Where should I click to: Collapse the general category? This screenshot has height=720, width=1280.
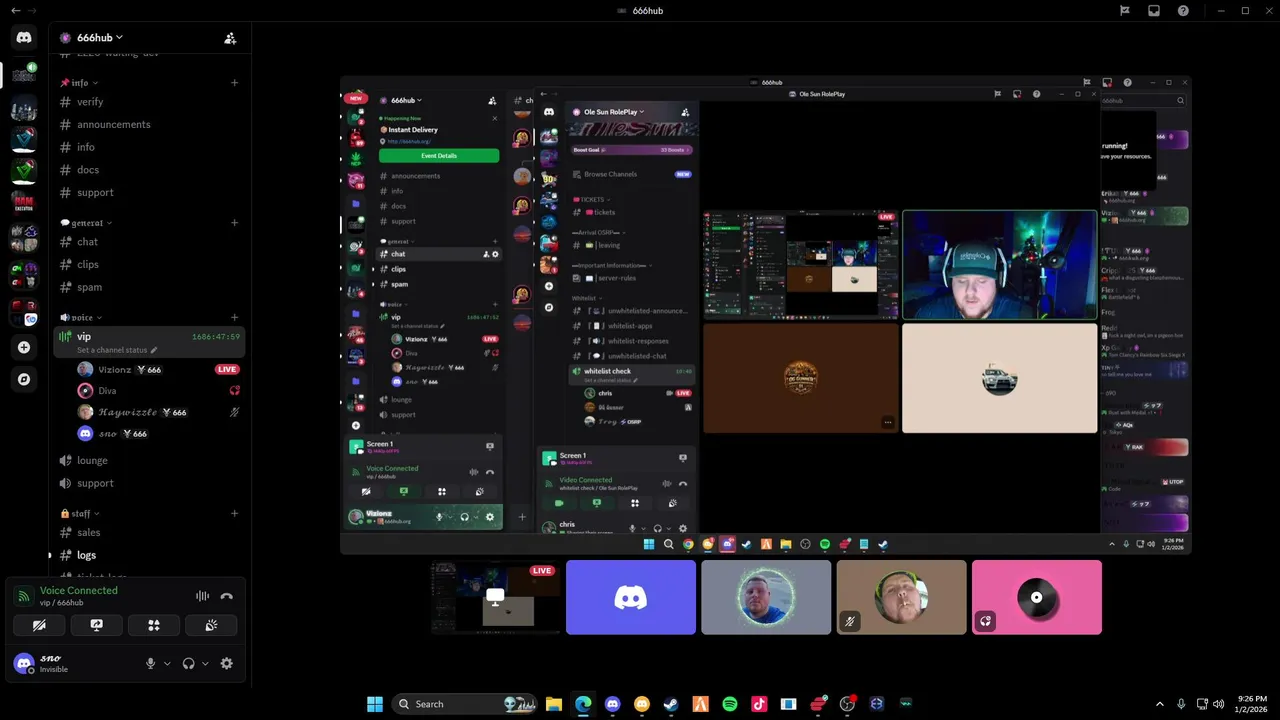(86, 223)
